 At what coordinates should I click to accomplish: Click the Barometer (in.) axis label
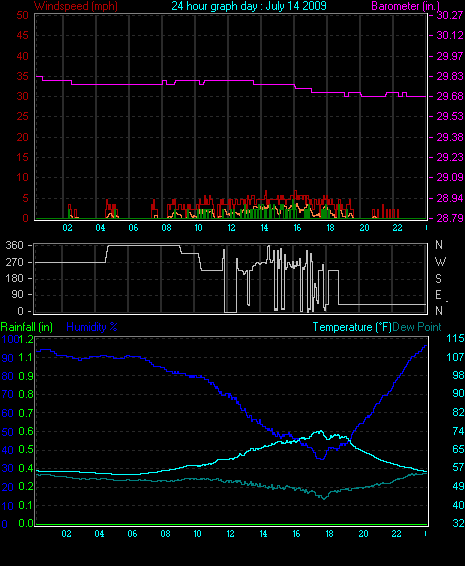[x=405, y=6]
